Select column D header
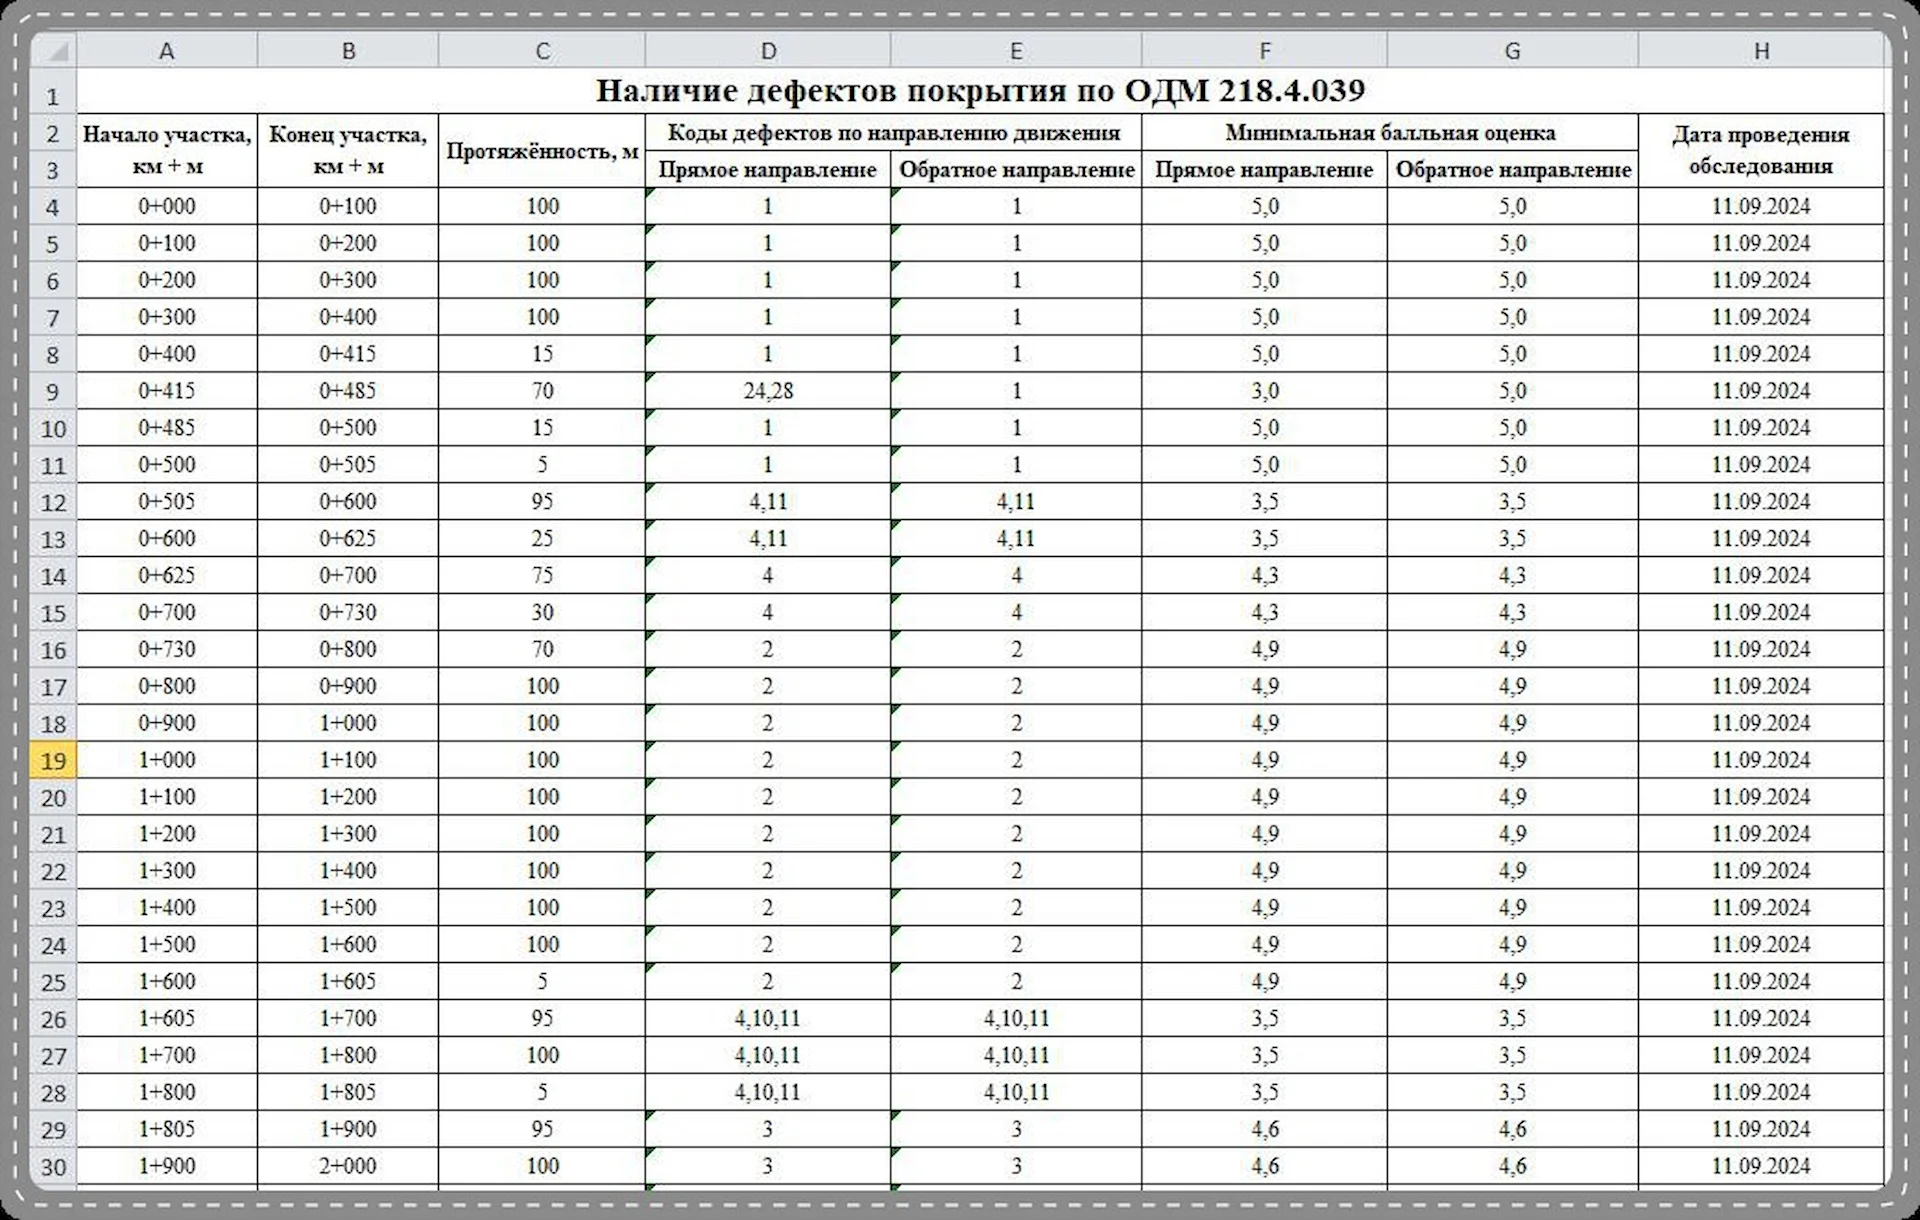The image size is (1920, 1220). (x=767, y=51)
